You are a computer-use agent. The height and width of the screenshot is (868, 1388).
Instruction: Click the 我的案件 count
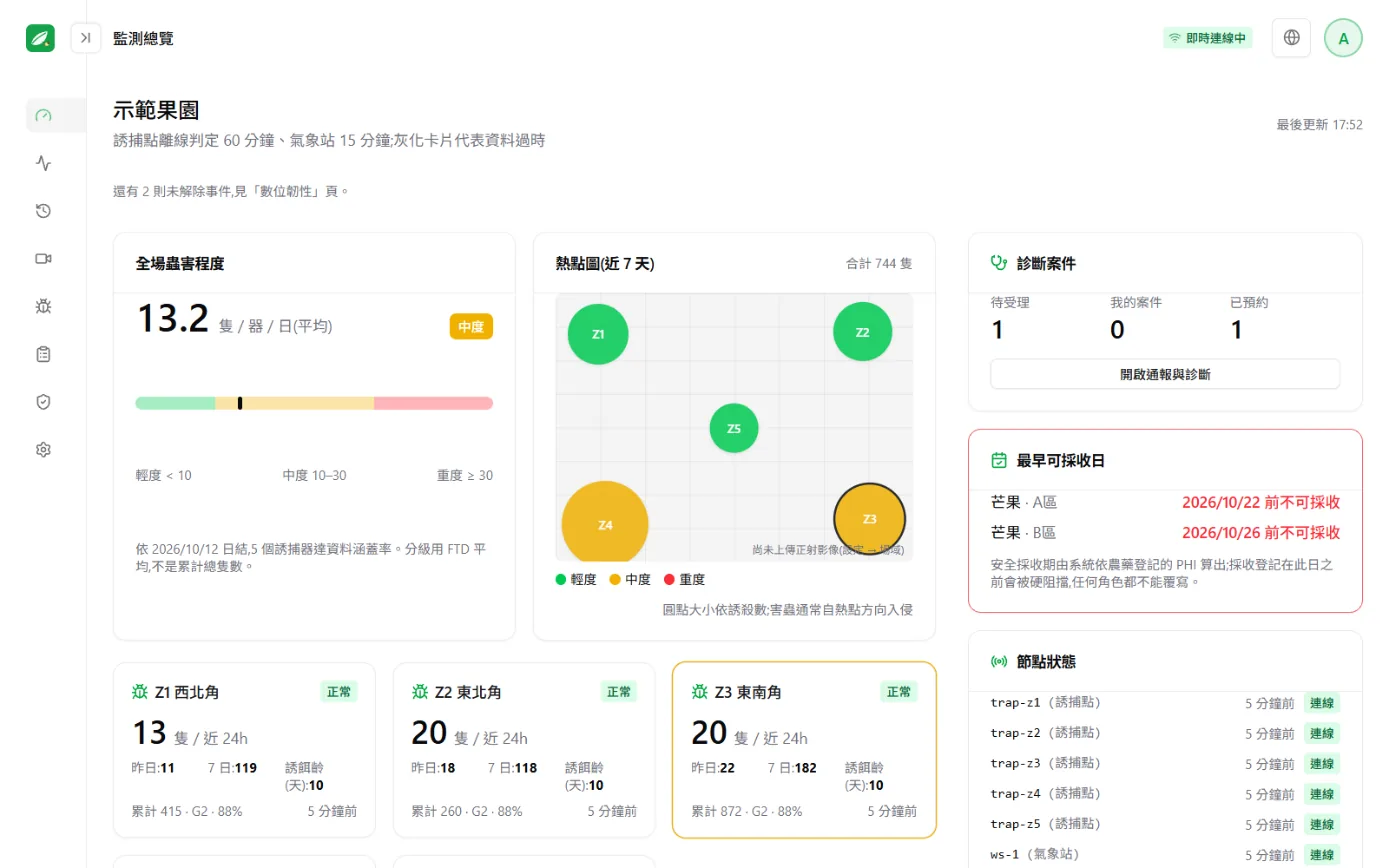coord(1117,330)
